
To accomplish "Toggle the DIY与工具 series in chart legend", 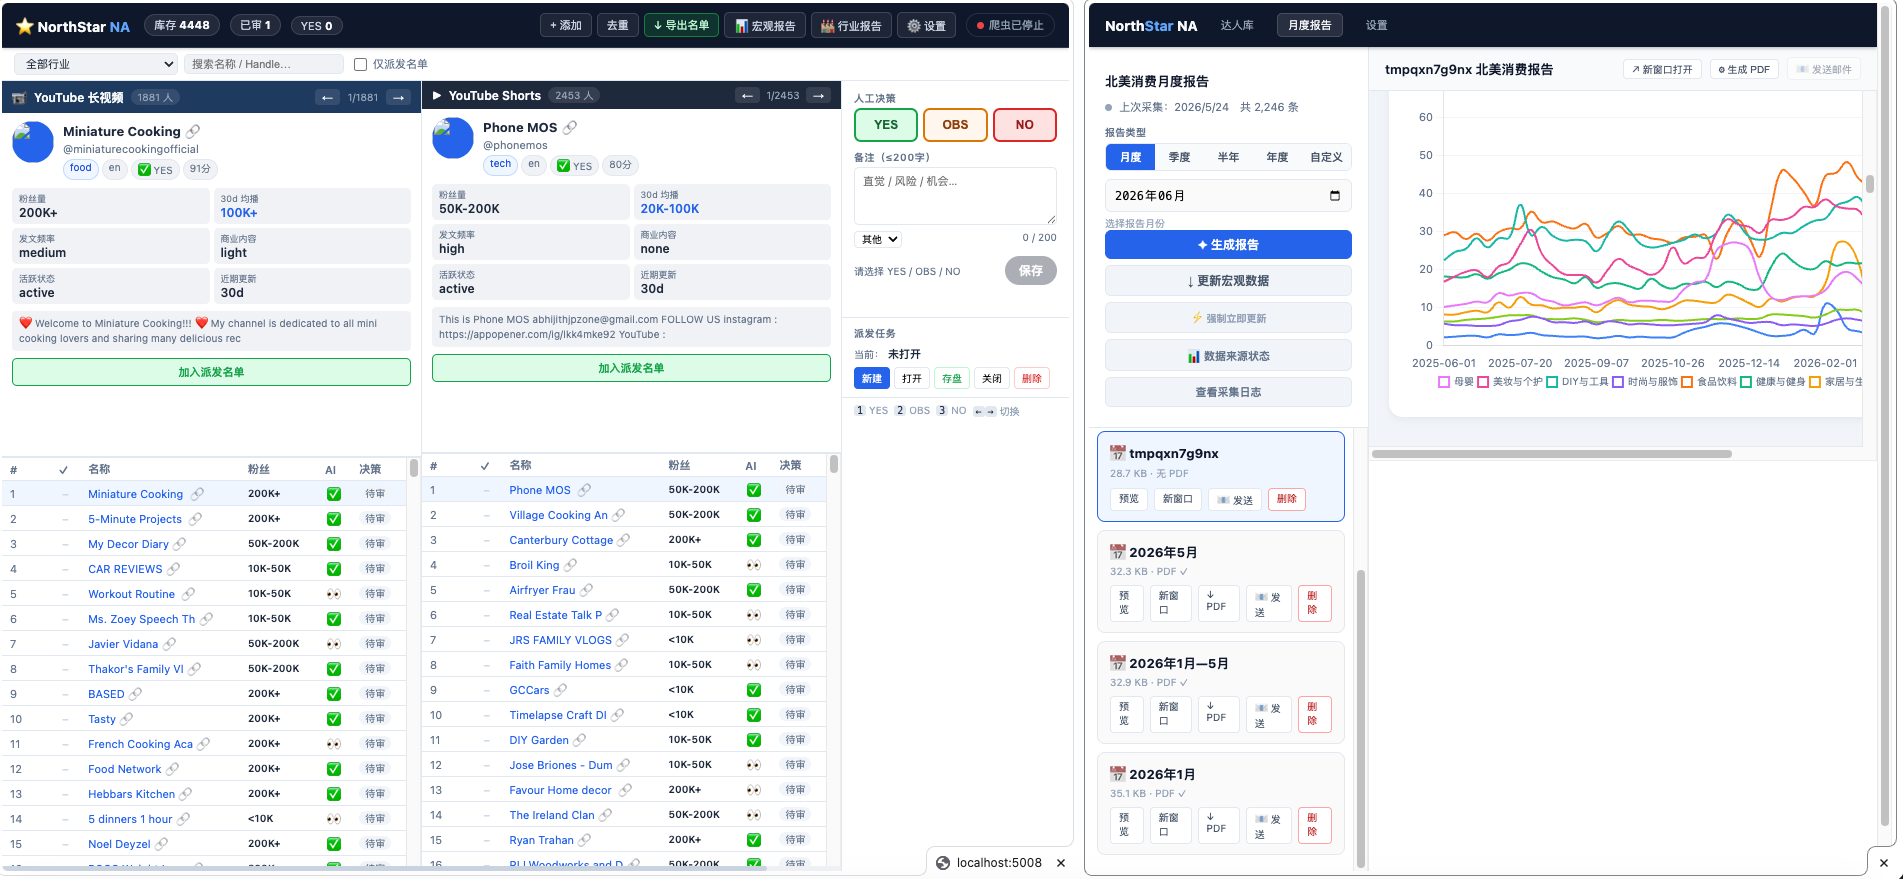I will (1577, 381).
